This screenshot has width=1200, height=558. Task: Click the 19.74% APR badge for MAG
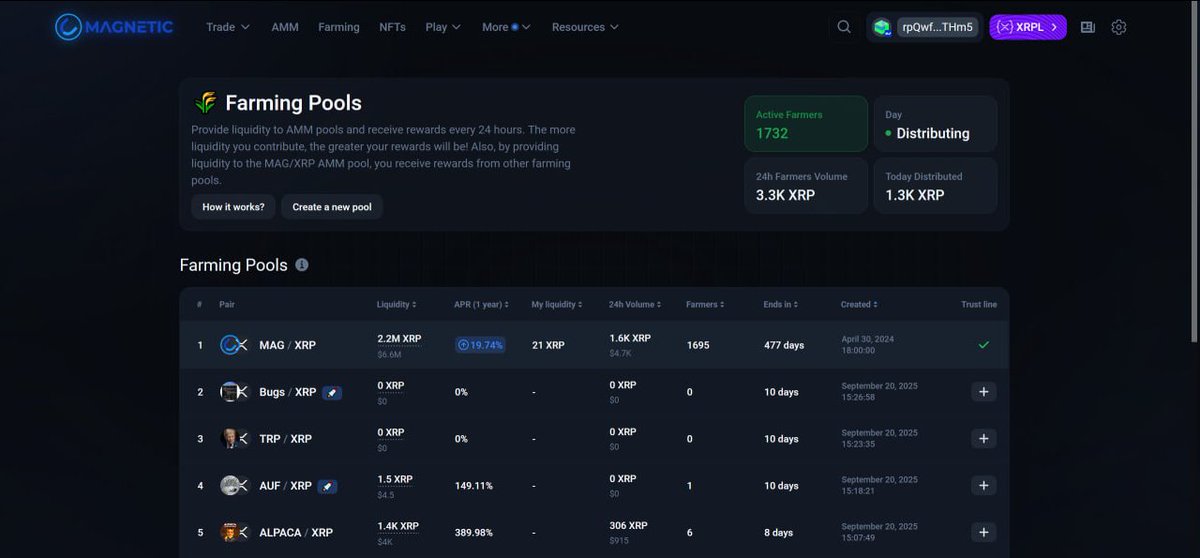pos(480,345)
